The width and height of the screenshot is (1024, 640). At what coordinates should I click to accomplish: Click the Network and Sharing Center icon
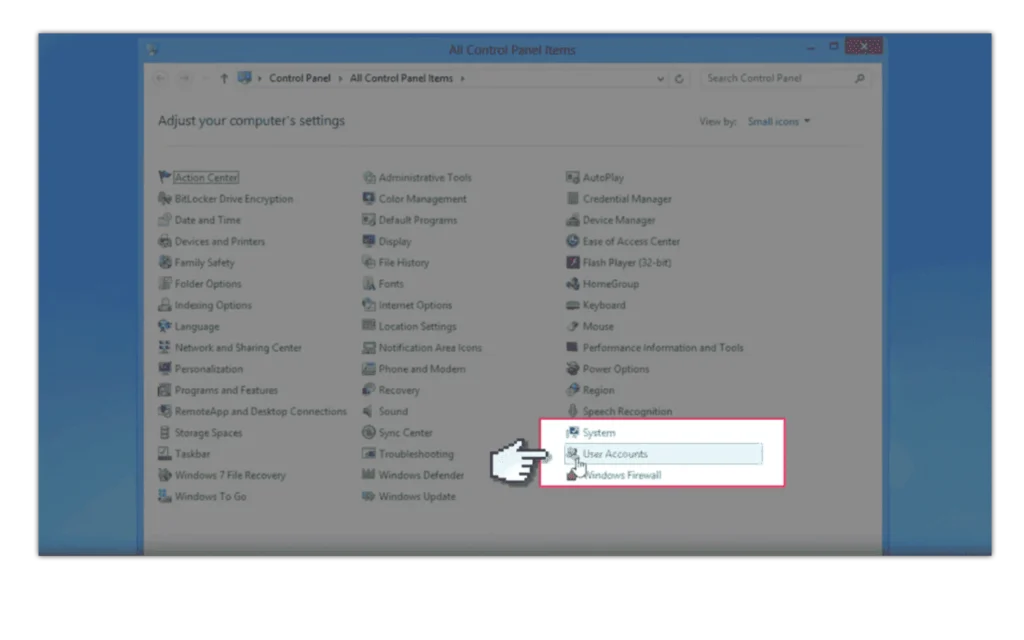click(165, 347)
